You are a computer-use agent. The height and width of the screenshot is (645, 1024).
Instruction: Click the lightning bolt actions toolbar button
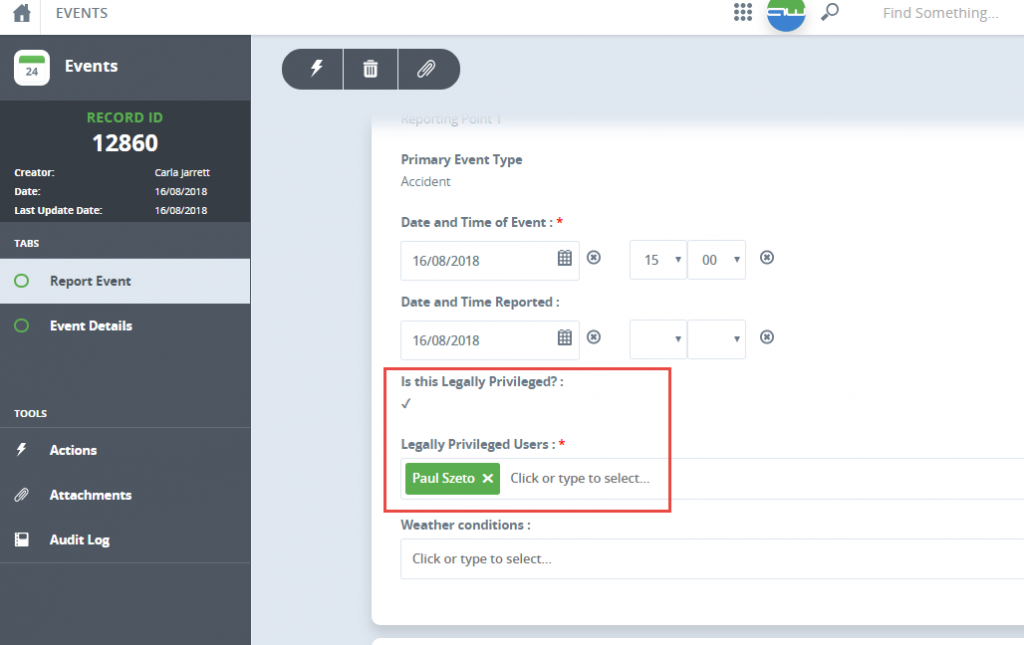pyautogui.click(x=317, y=69)
